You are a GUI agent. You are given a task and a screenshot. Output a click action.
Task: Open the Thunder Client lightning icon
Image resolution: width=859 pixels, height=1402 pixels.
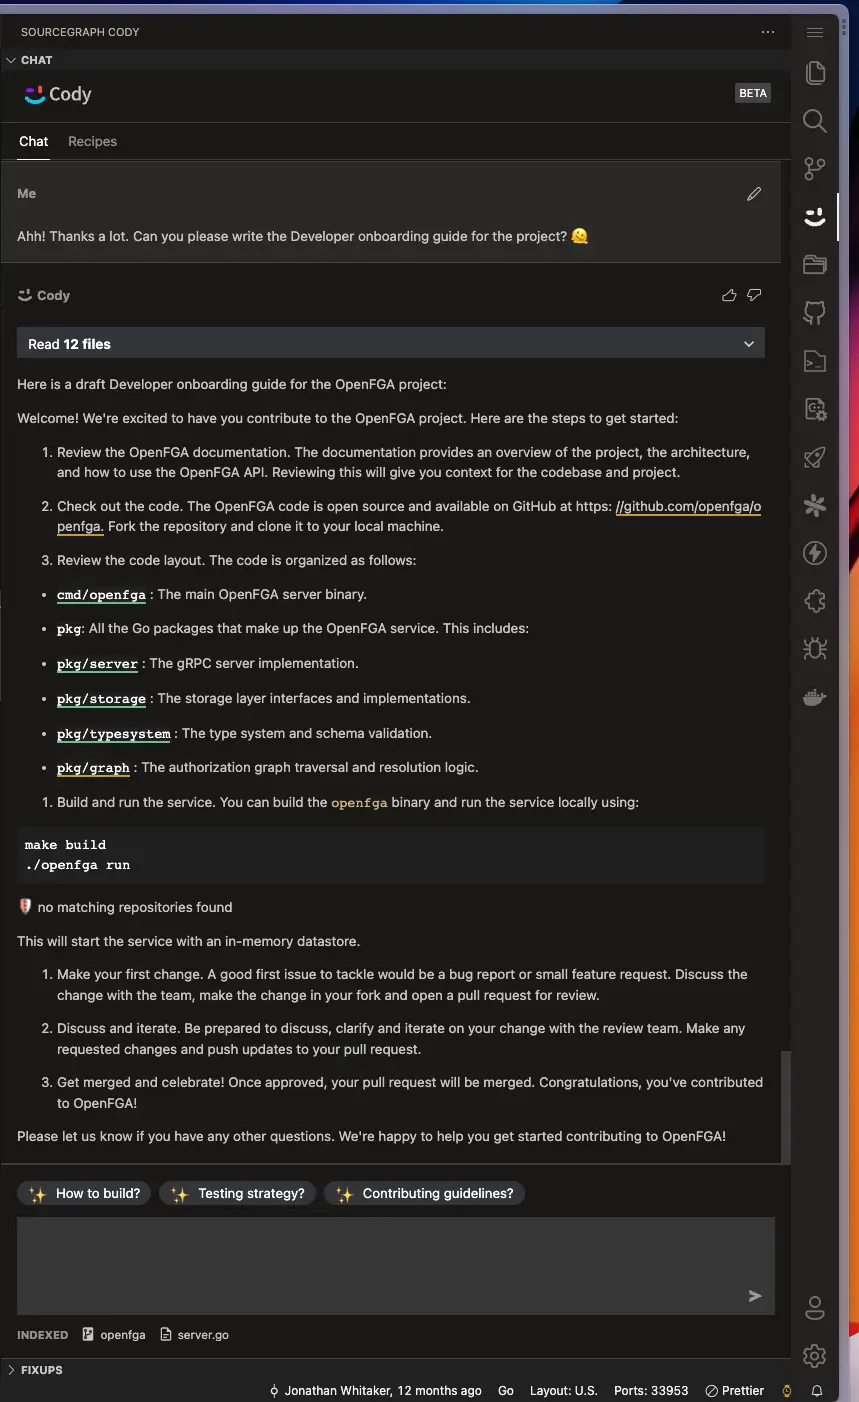pyautogui.click(x=815, y=553)
